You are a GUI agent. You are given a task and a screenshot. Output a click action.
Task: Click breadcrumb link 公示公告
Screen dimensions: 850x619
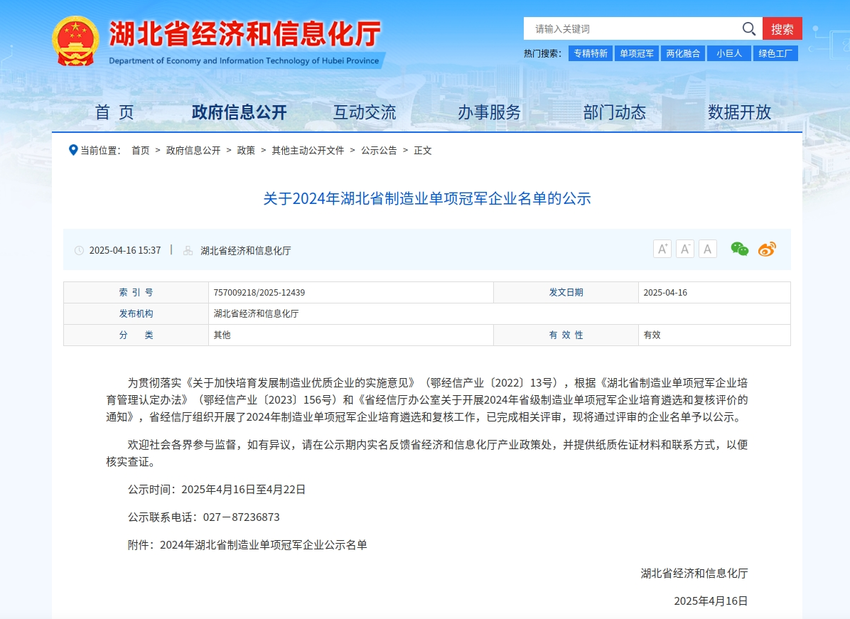[x=379, y=151]
